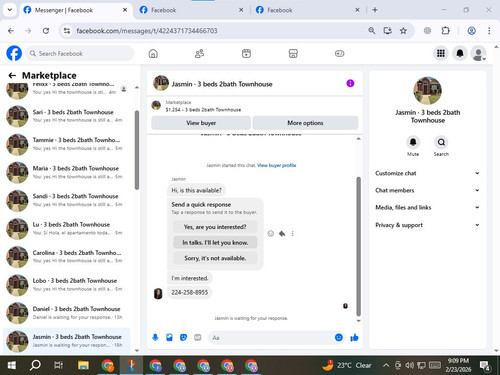Open the Chrome zoom magnifier icon
The image size is (500, 375).
pos(372,31)
